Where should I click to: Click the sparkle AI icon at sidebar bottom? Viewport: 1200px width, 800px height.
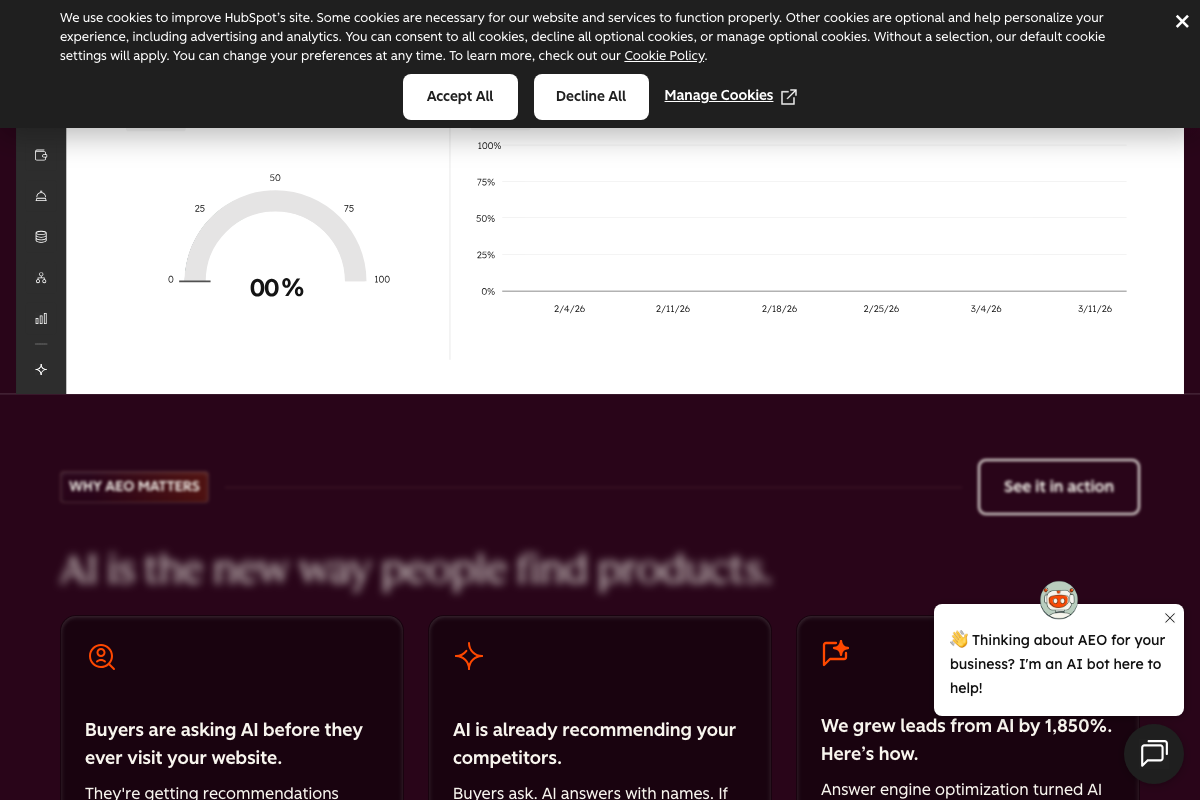tap(41, 369)
